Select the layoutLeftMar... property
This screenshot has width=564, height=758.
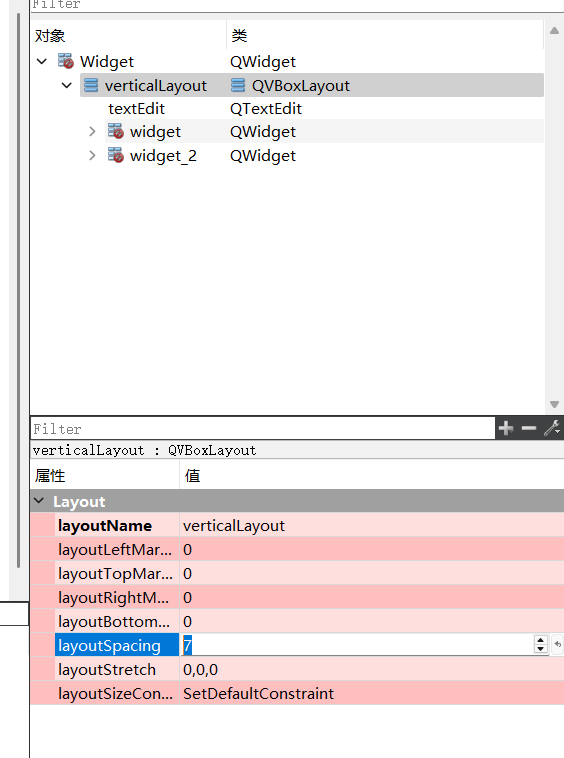115,550
